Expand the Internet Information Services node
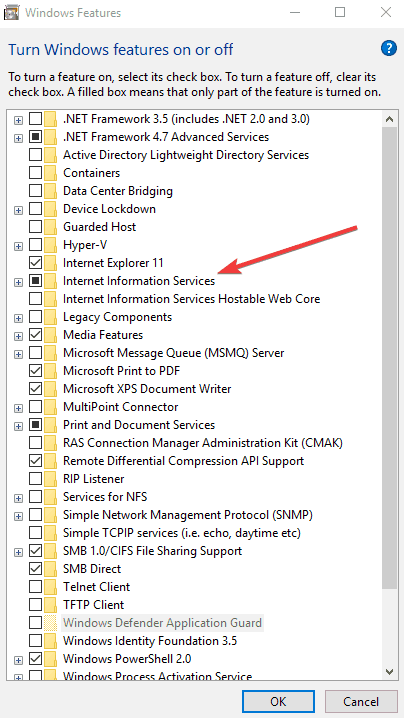The width and height of the screenshot is (404, 718). (18, 282)
